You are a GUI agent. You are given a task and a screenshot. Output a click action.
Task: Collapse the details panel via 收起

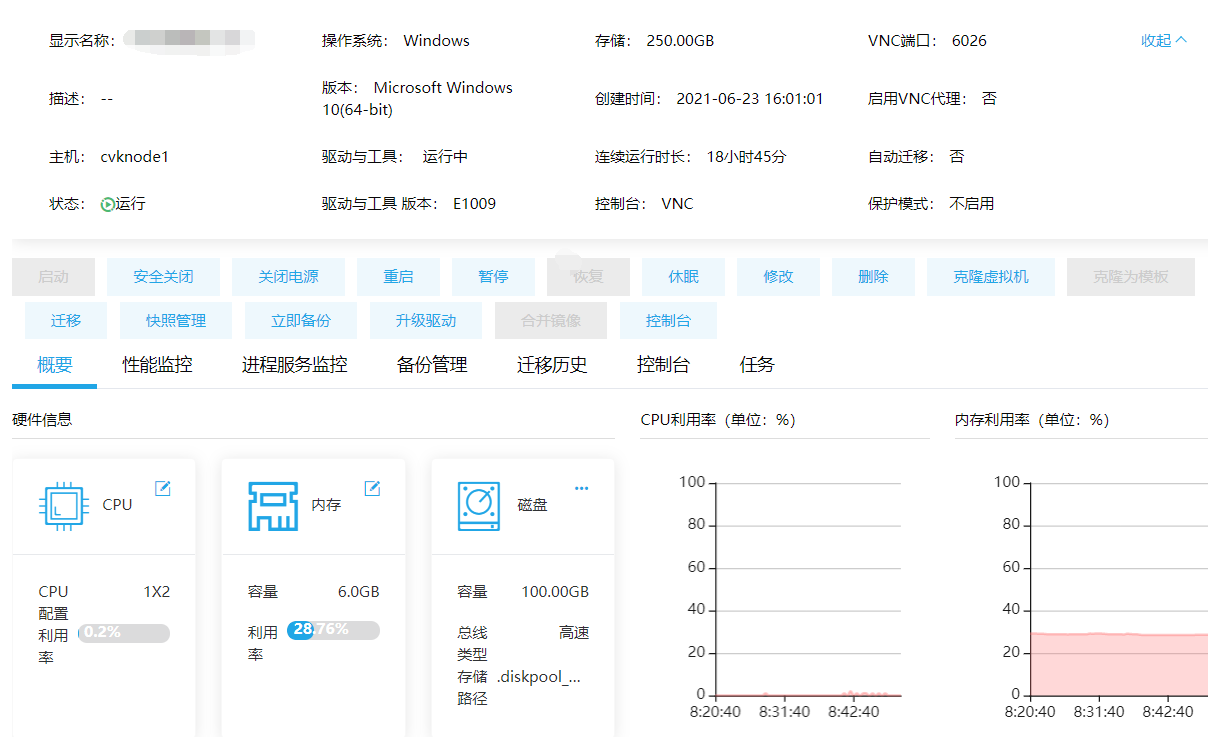pos(1164,41)
